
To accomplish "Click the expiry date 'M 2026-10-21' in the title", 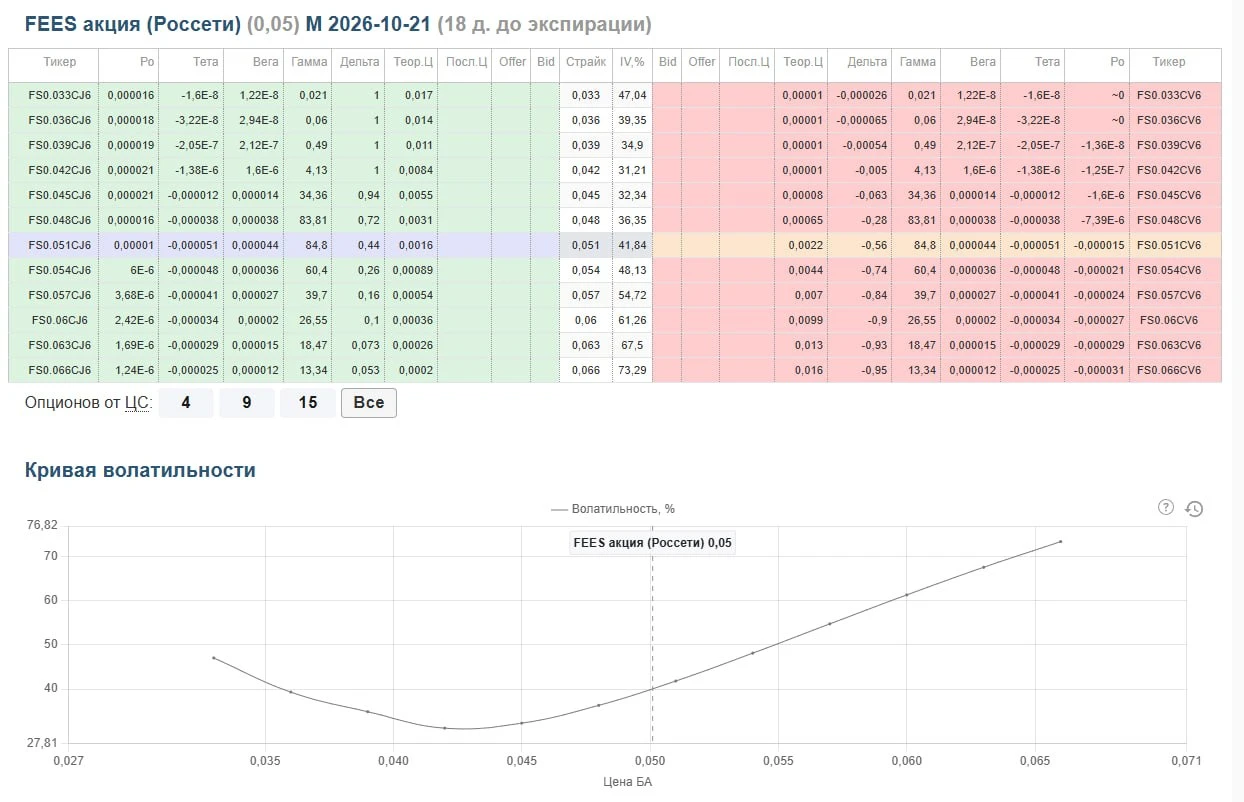I will [x=368, y=23].
